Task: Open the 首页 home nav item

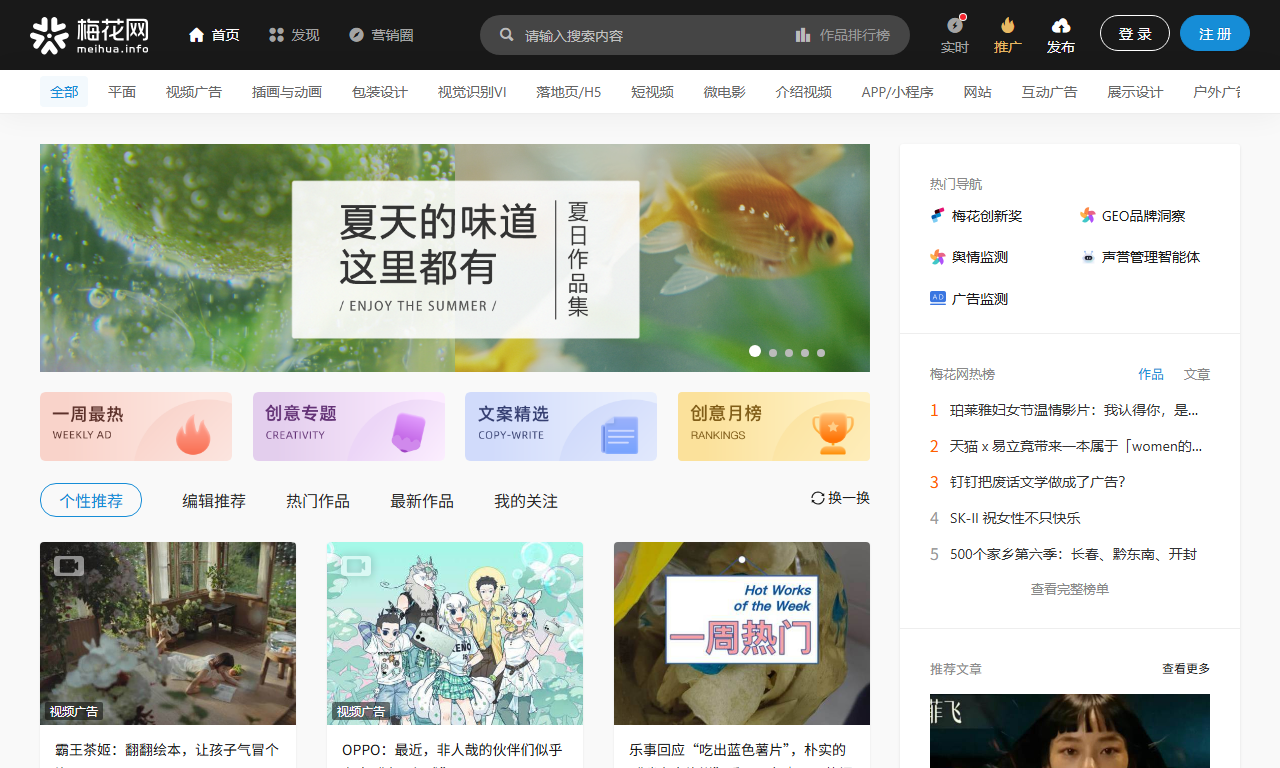Action: click(214, 35)
